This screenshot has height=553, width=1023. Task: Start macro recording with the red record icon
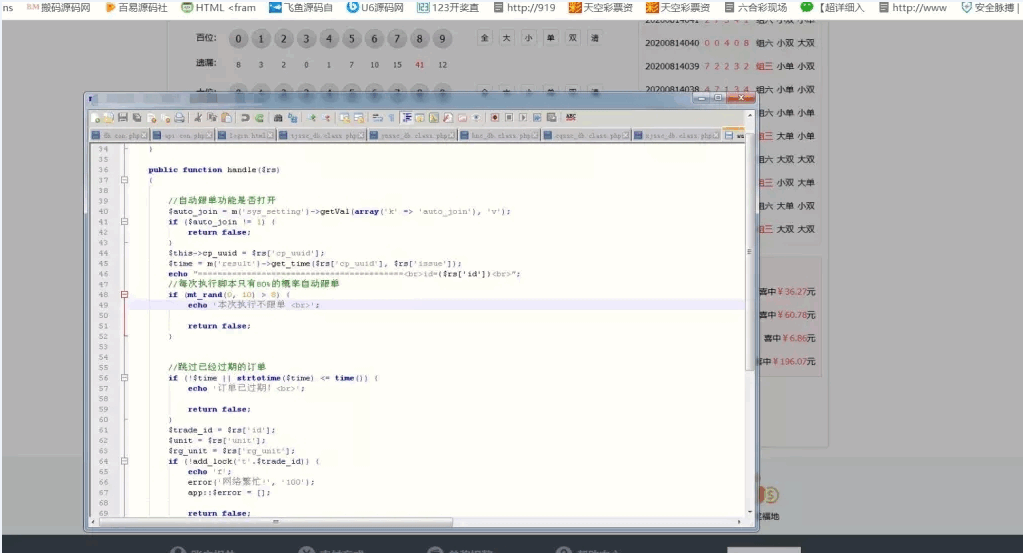494,117
